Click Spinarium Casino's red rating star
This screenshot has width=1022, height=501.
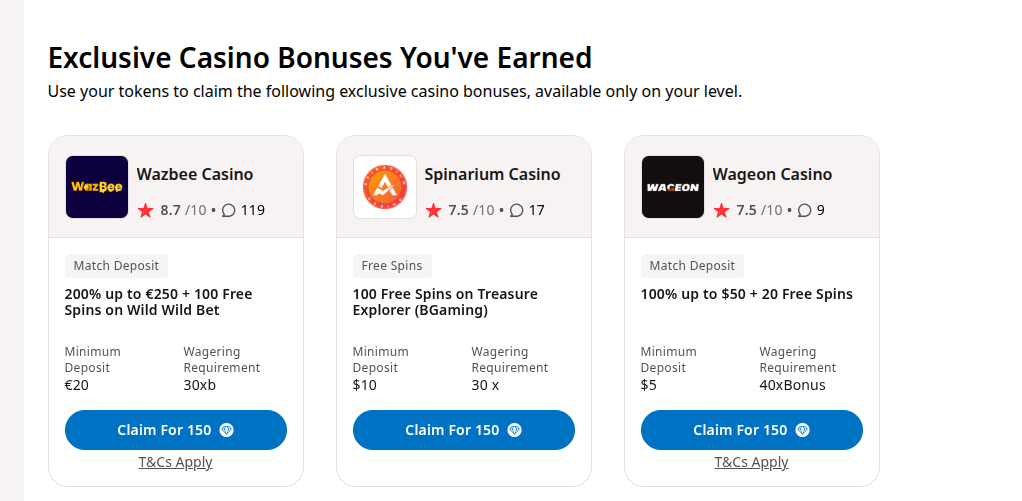pos(434,210)
